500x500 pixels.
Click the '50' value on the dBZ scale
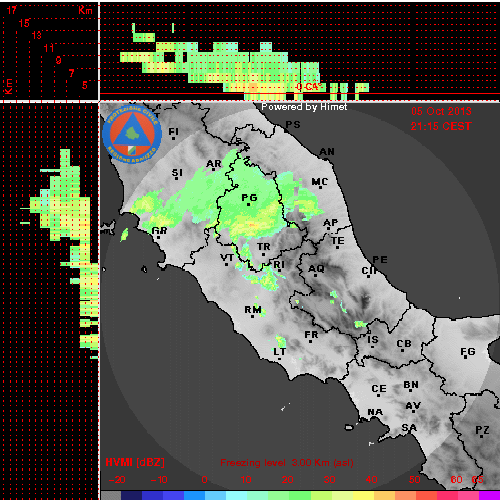point(414,480)
